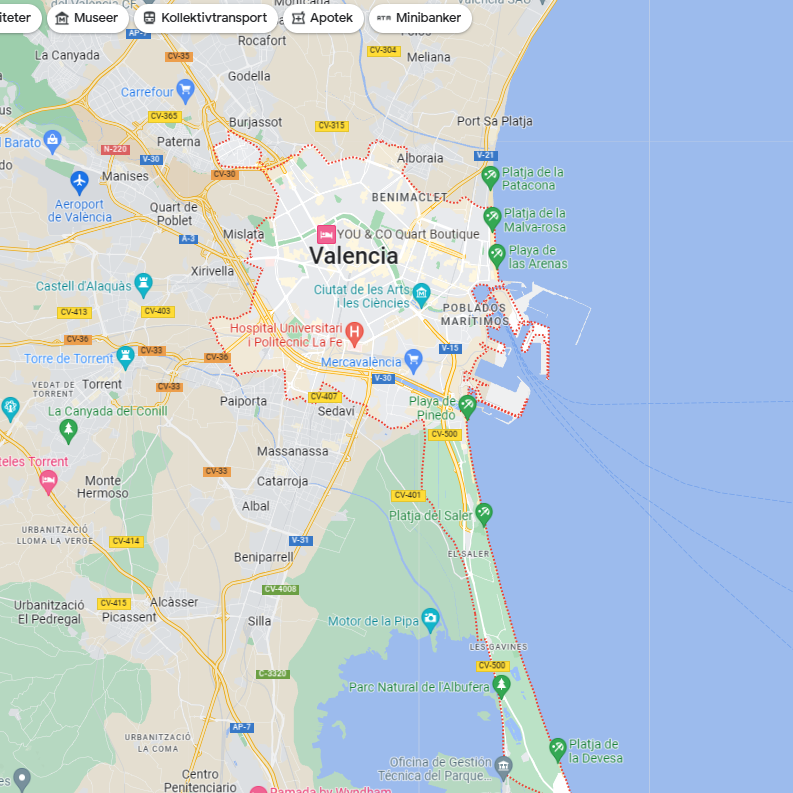This screenshot has width=793, height=793.
Task: Click the Alboraia town label
Action: [x=420, y=158]
